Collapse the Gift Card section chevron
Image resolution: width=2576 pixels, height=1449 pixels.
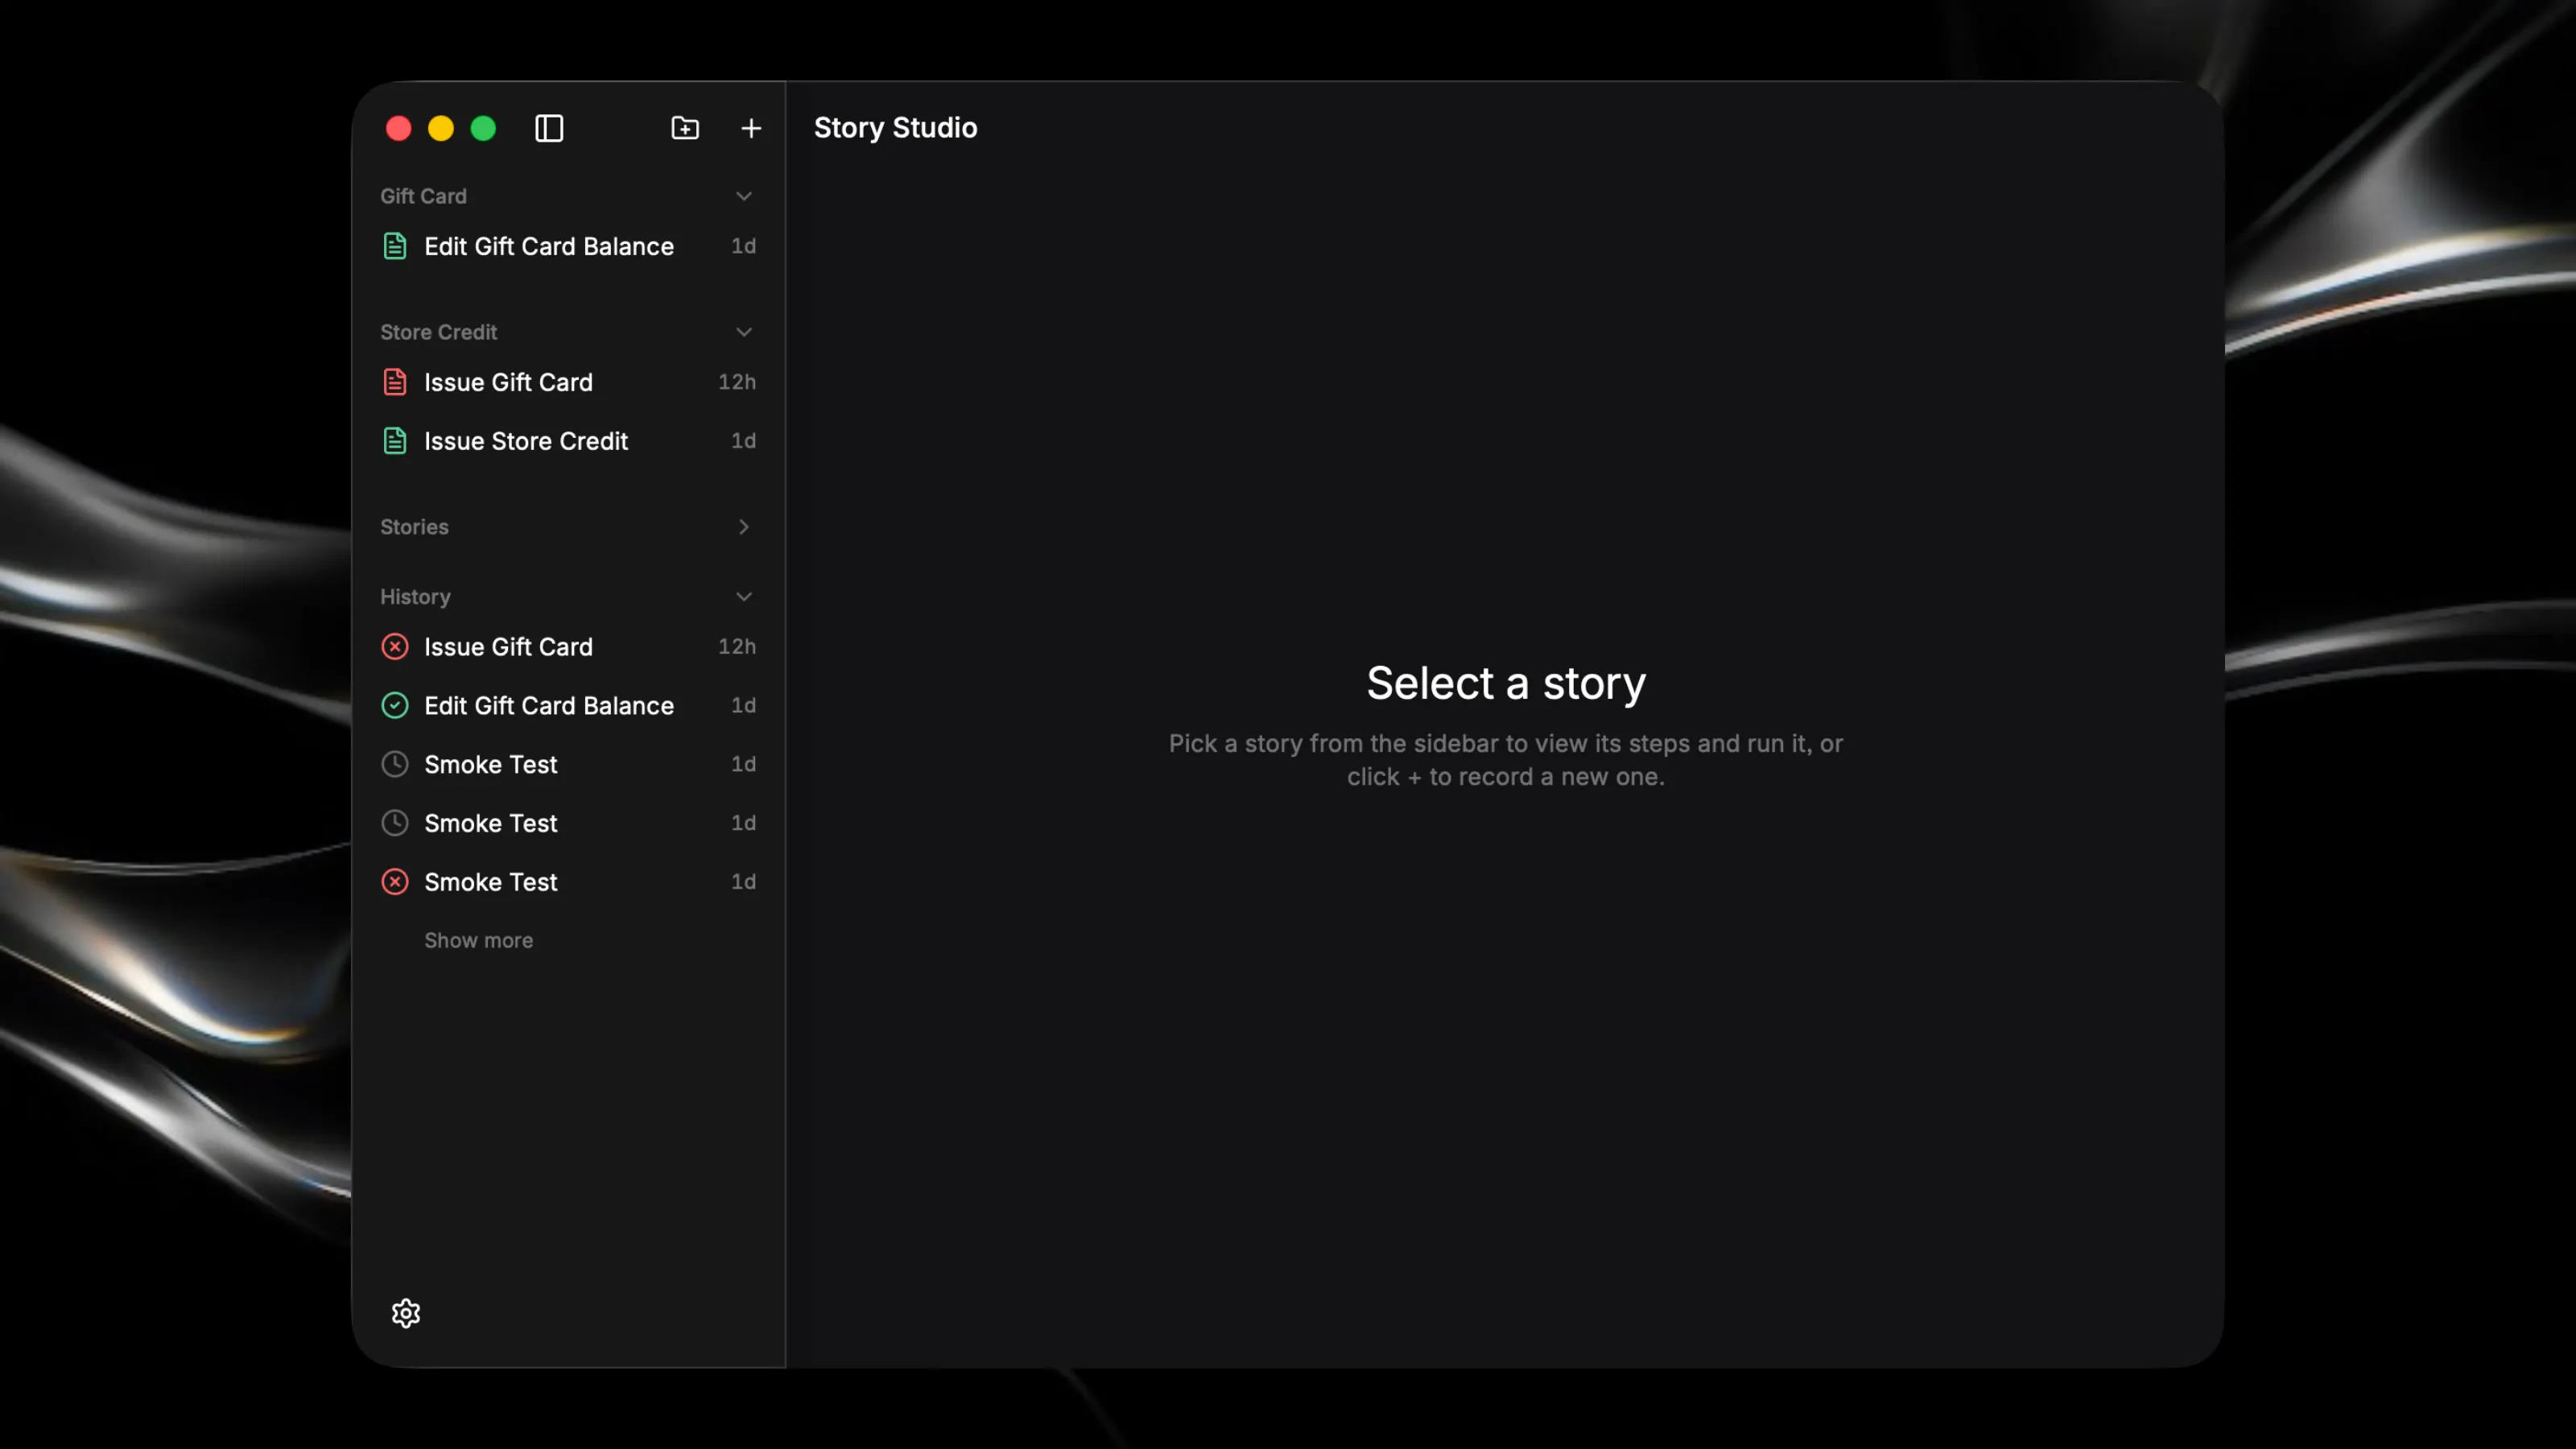tap(744, 196)
